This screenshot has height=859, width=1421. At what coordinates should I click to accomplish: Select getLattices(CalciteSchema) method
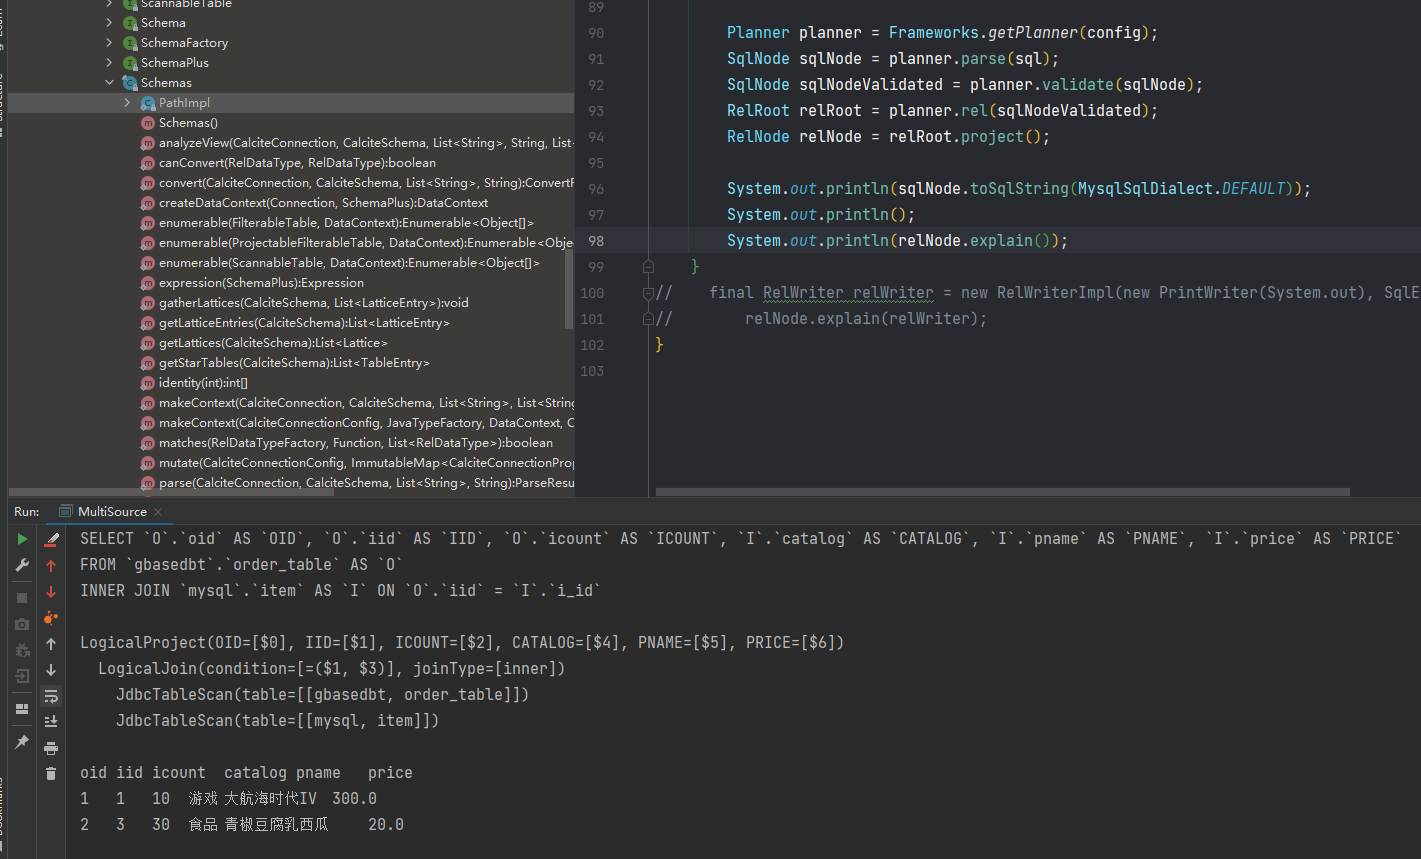273,343
